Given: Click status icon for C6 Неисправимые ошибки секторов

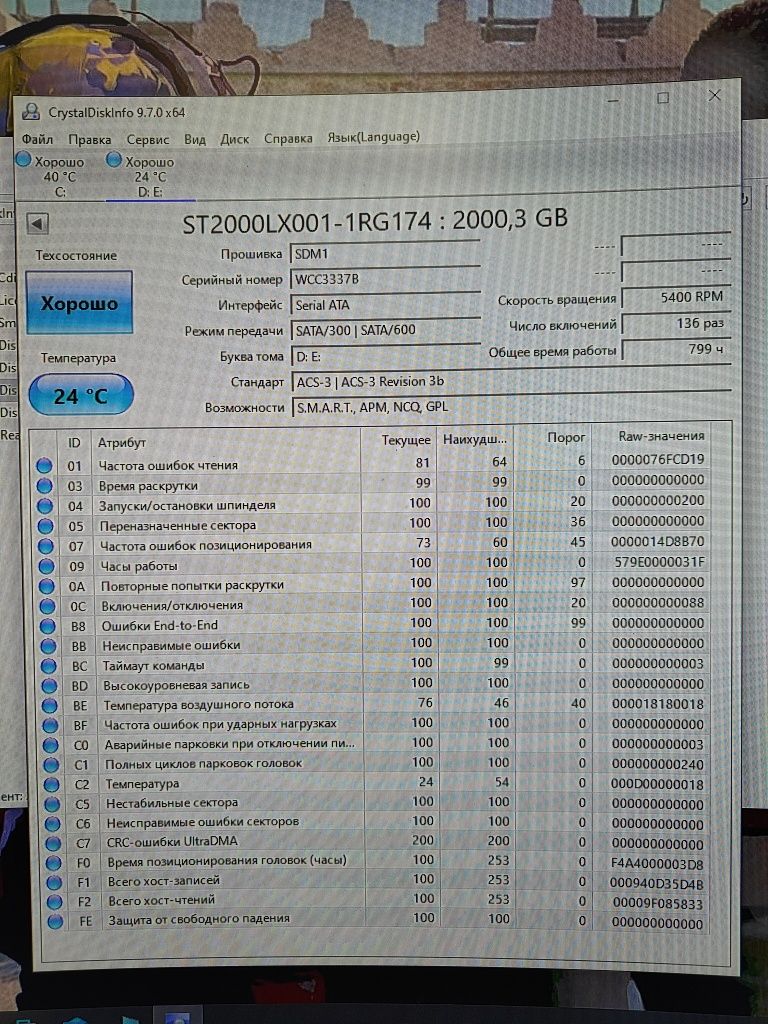Looking at the screenshot, I should 53,824.
